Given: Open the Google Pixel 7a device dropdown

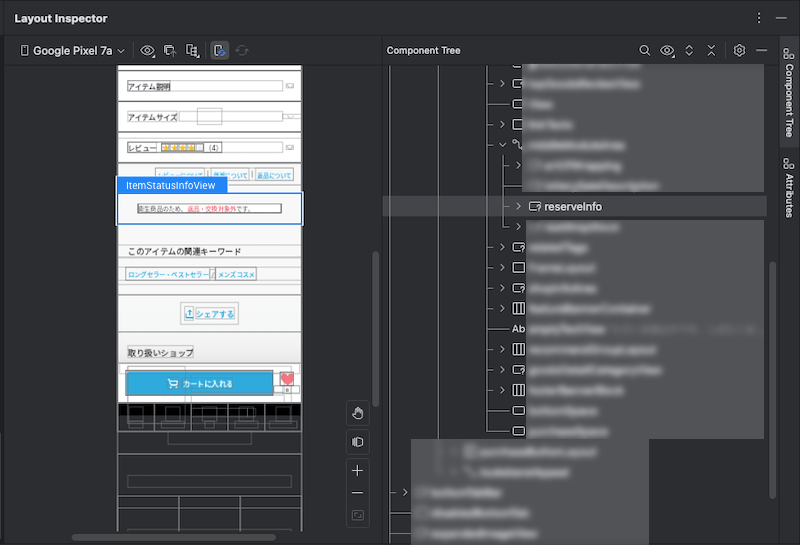Looking at the screenshot, I should pos(72,51).
